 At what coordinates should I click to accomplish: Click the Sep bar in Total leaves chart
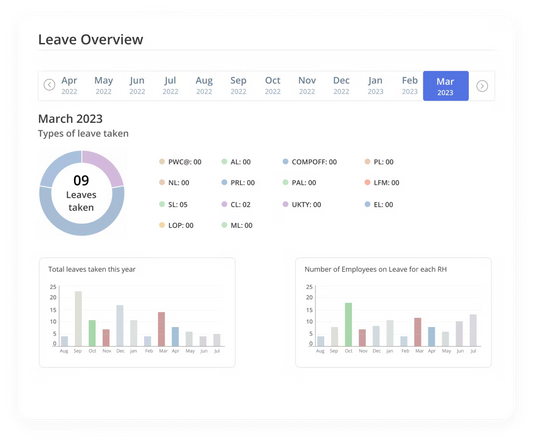click(78, 319)
